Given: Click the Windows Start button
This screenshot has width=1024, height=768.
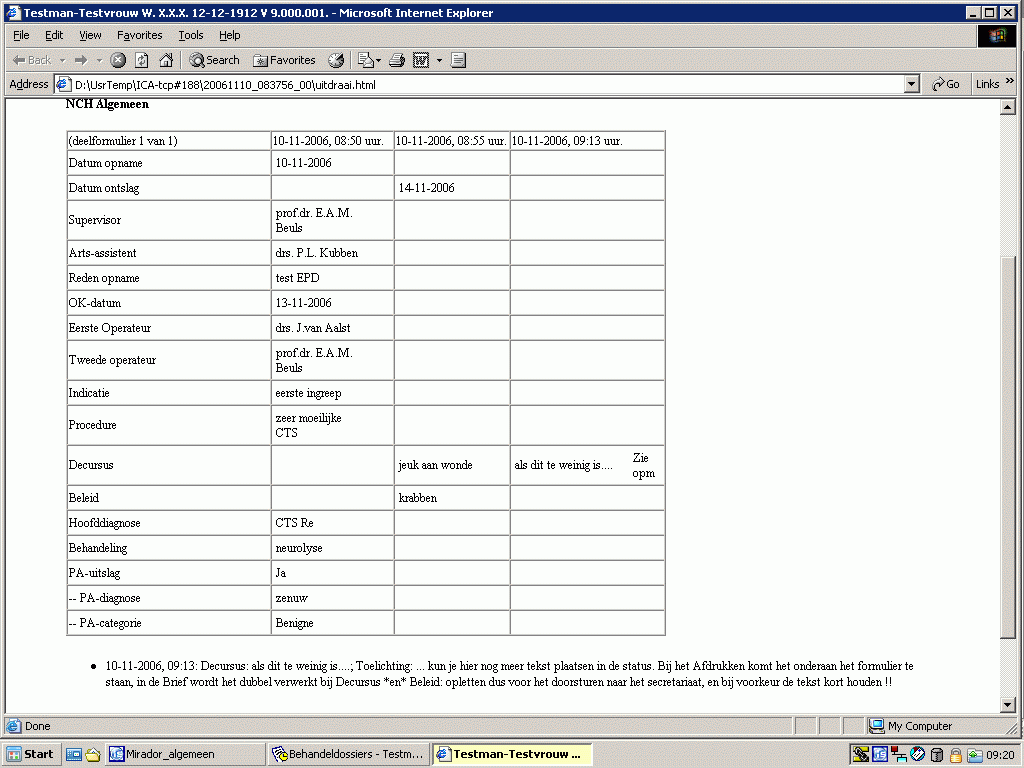Looking at the screenshot, I should 30,754.
